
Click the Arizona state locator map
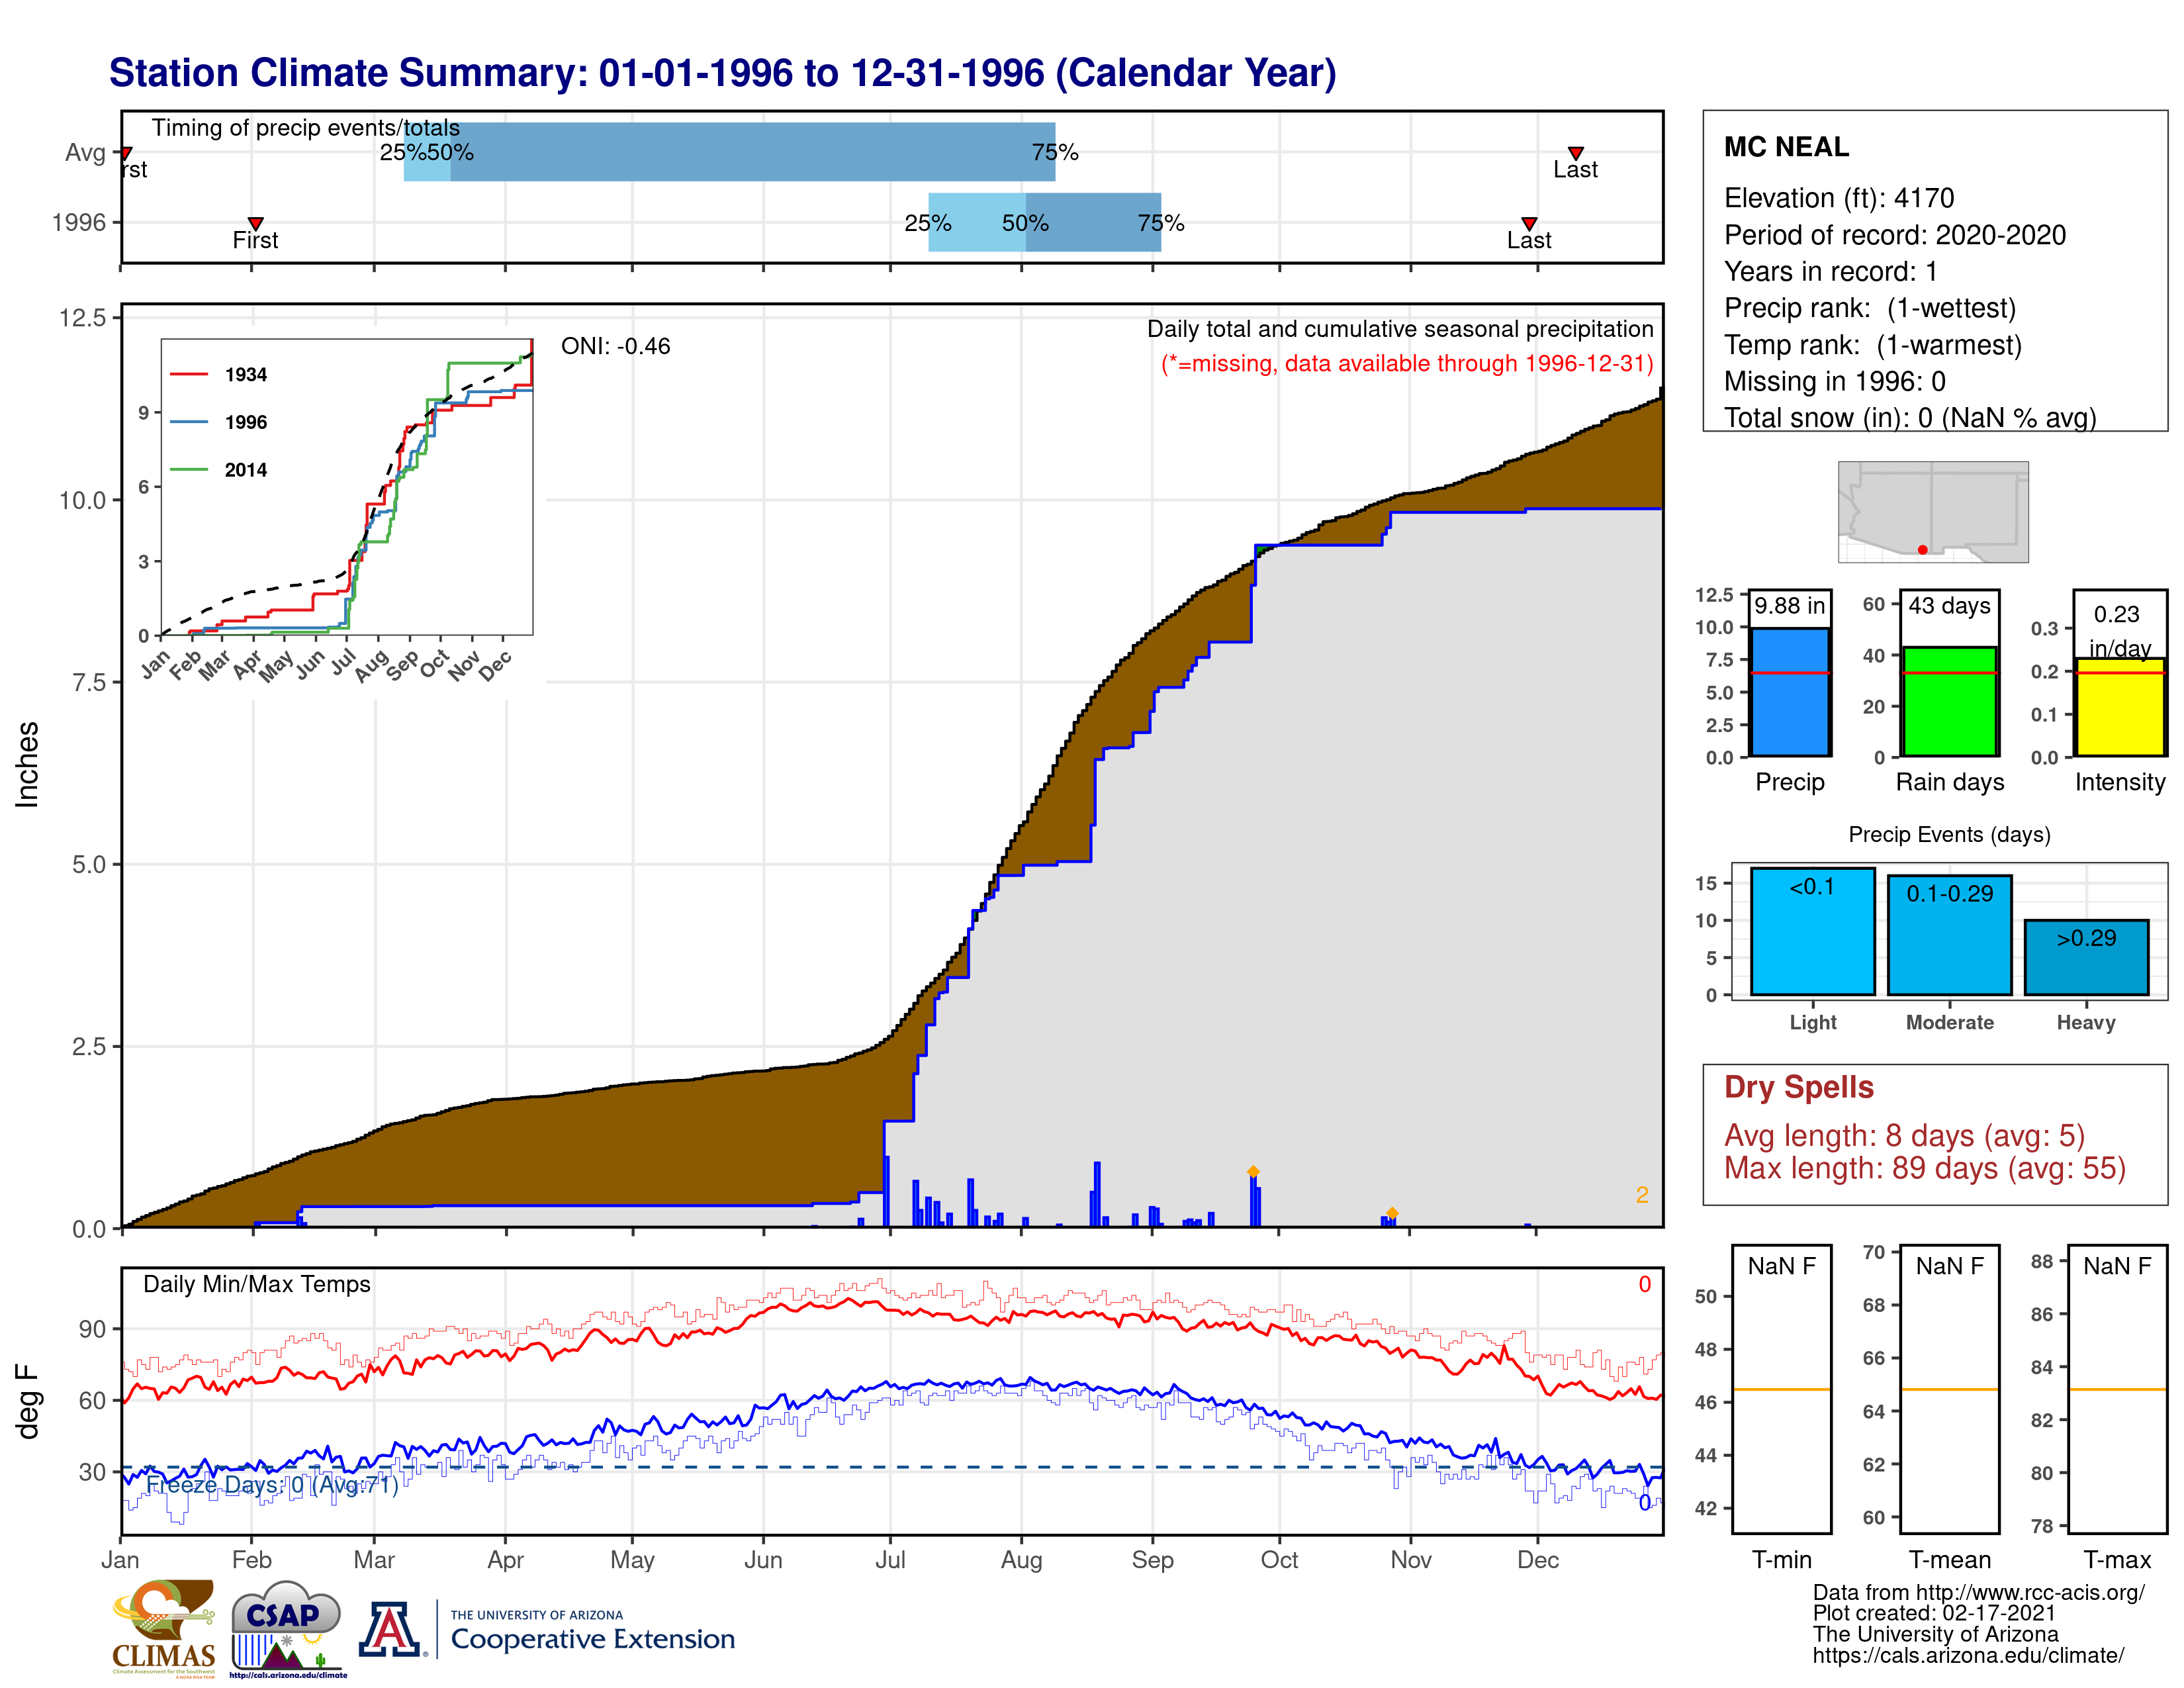(x=1933, y=512)
